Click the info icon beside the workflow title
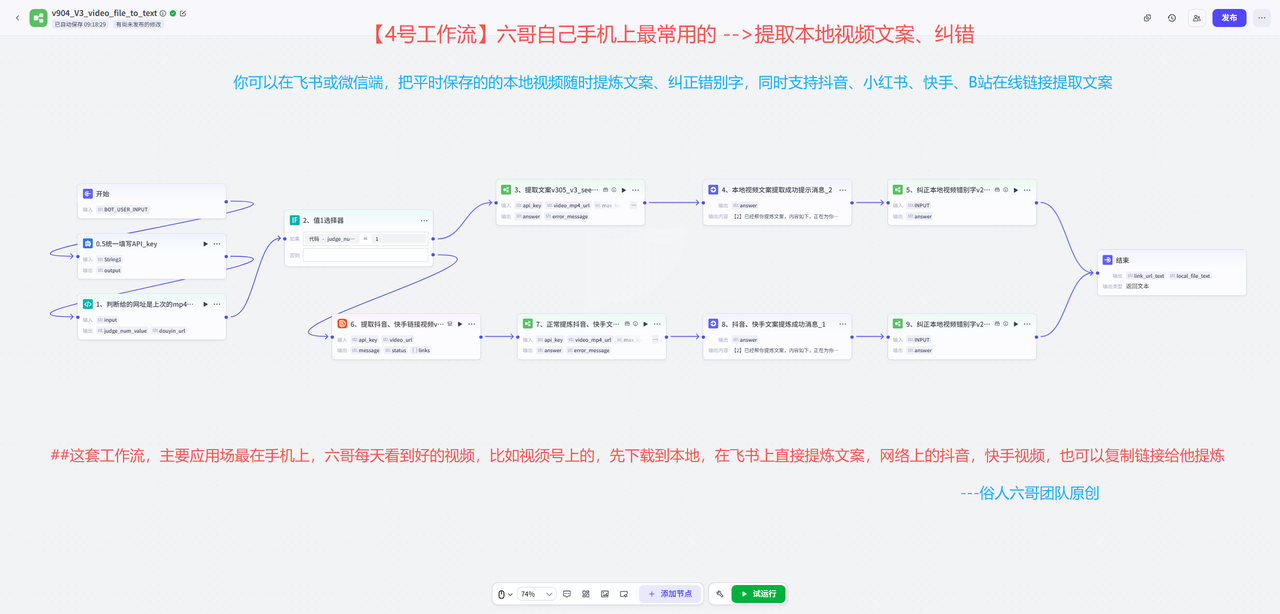 (163, 13)
